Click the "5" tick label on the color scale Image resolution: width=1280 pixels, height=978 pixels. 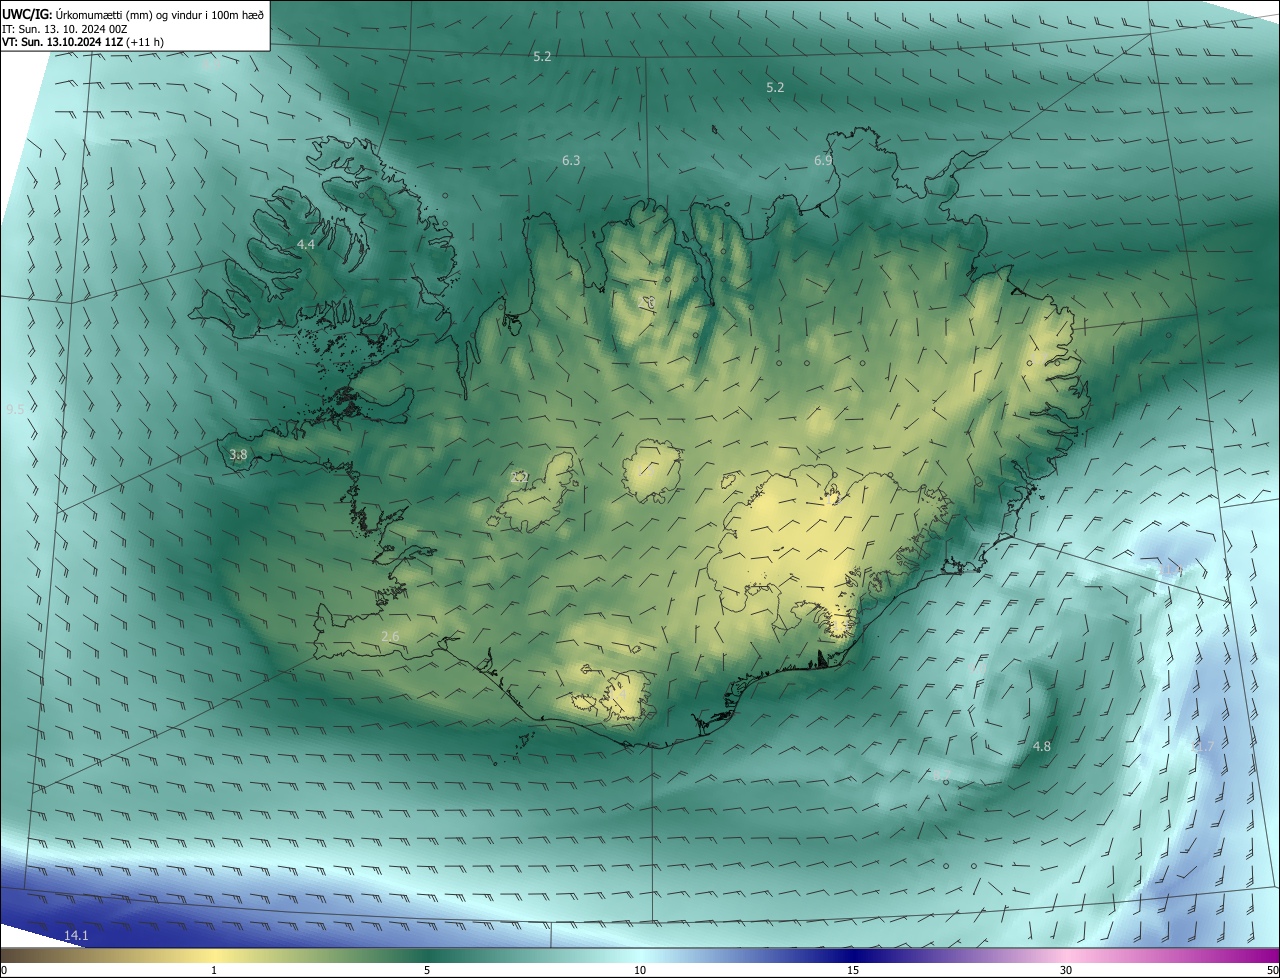pyautogui.click(x=427, y=971)
